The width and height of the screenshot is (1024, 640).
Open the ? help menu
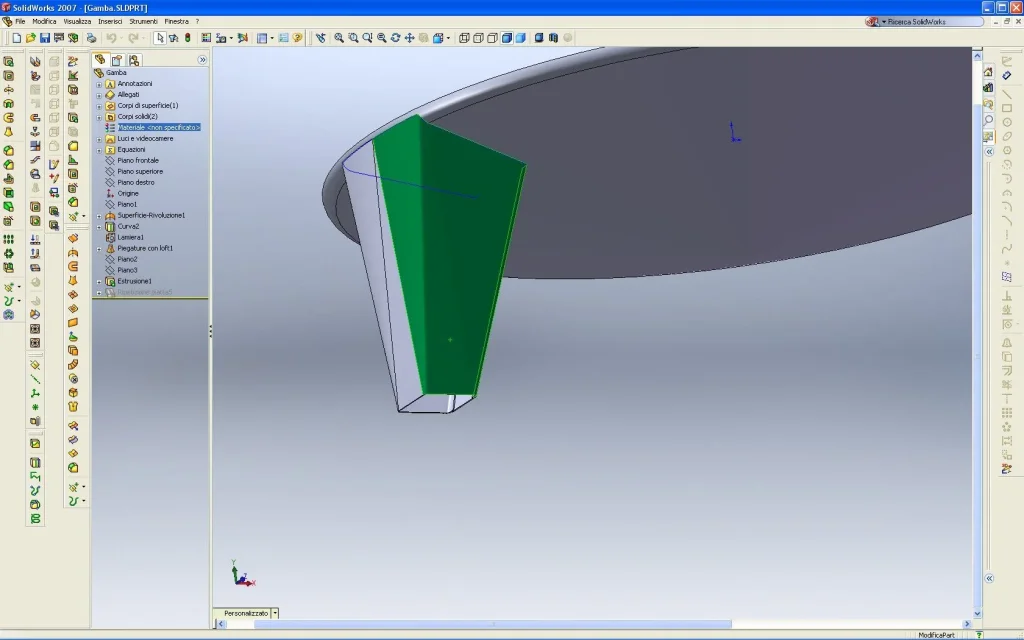197,22
